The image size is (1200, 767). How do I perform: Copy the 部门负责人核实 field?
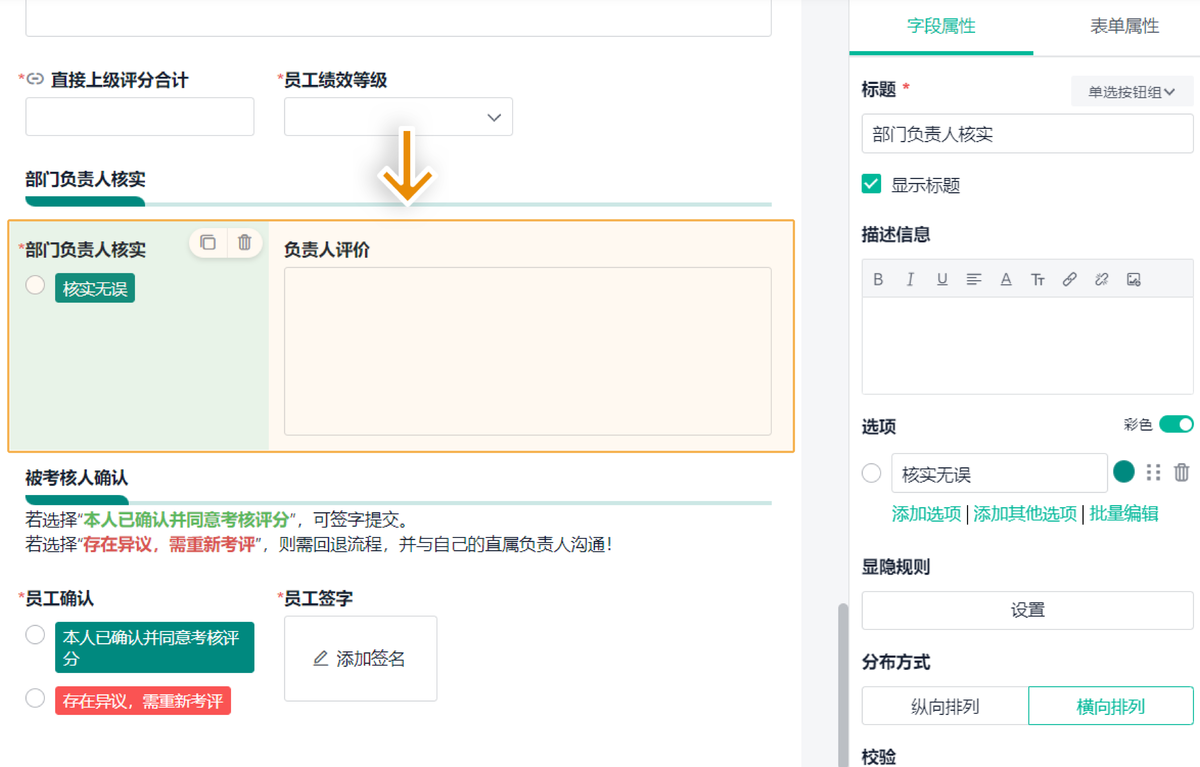point(208,242)
